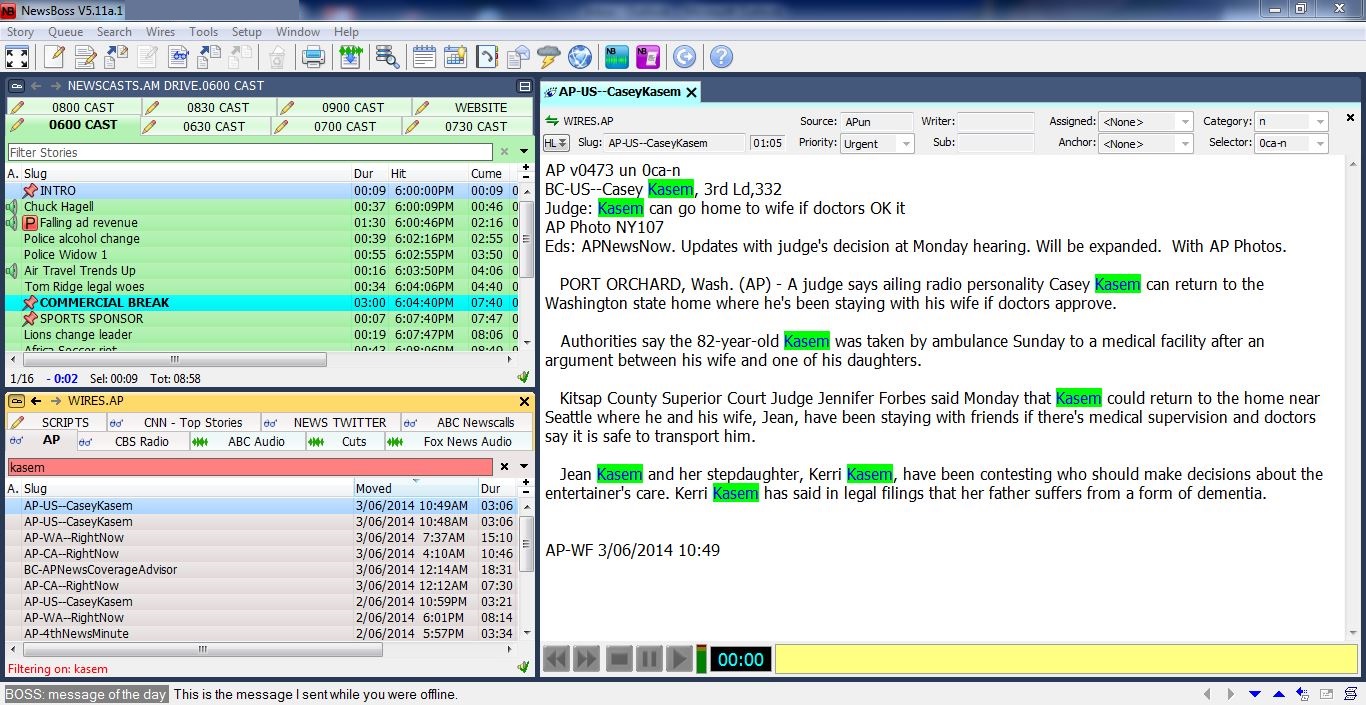Image resolution: width=1366 pixels, height=705 pixels.
Task: Sort wires by the Moved column header
Action: (x=415, y=488)
